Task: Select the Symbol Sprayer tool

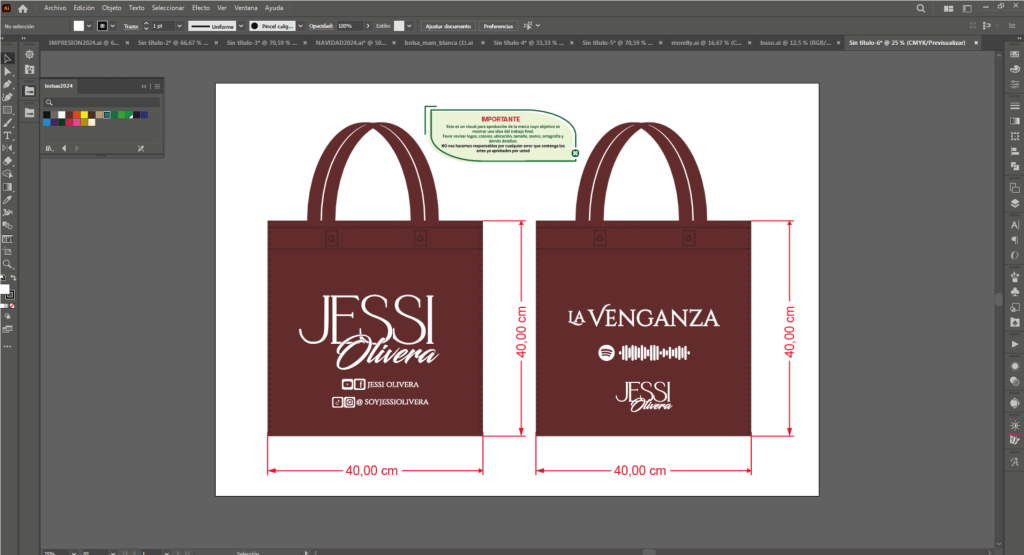Action: [x=8, y=213]
